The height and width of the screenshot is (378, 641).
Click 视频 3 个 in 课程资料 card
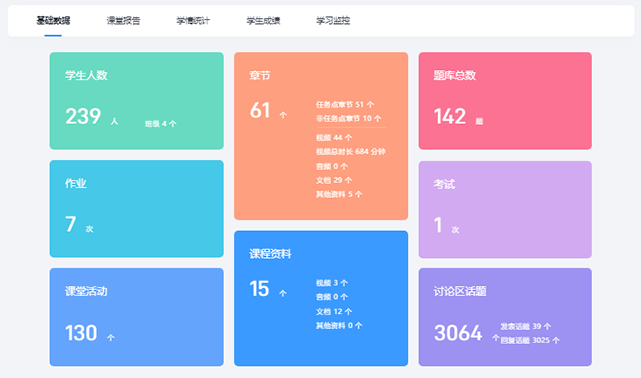pyautogui.click(x=332, y=283)
